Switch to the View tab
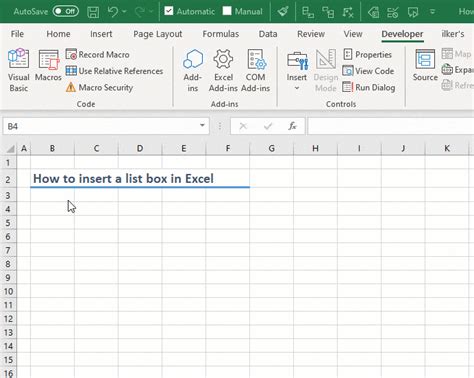 (x=353, y=34)
